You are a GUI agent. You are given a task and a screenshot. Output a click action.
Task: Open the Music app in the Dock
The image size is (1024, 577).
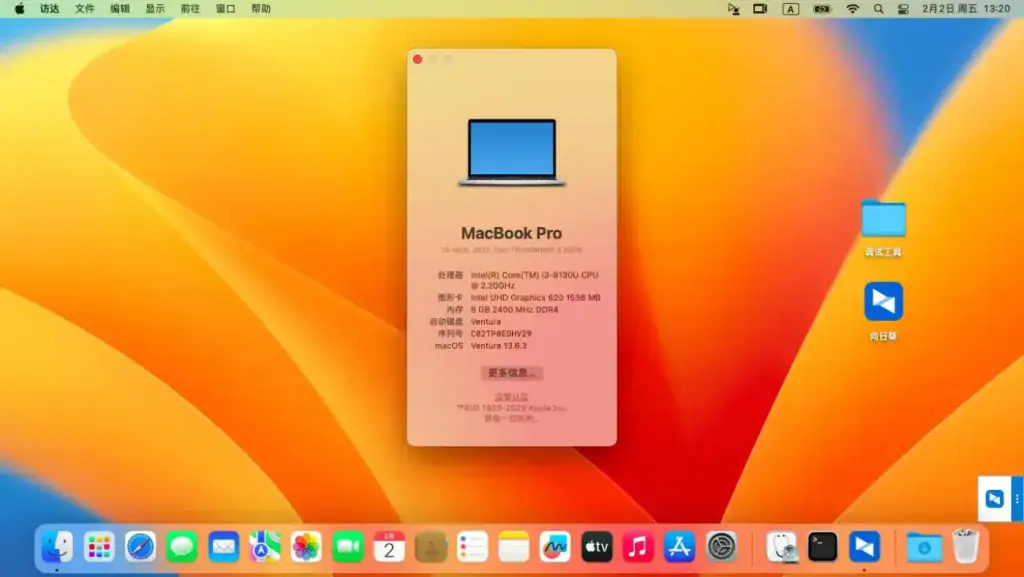[638, 547]
